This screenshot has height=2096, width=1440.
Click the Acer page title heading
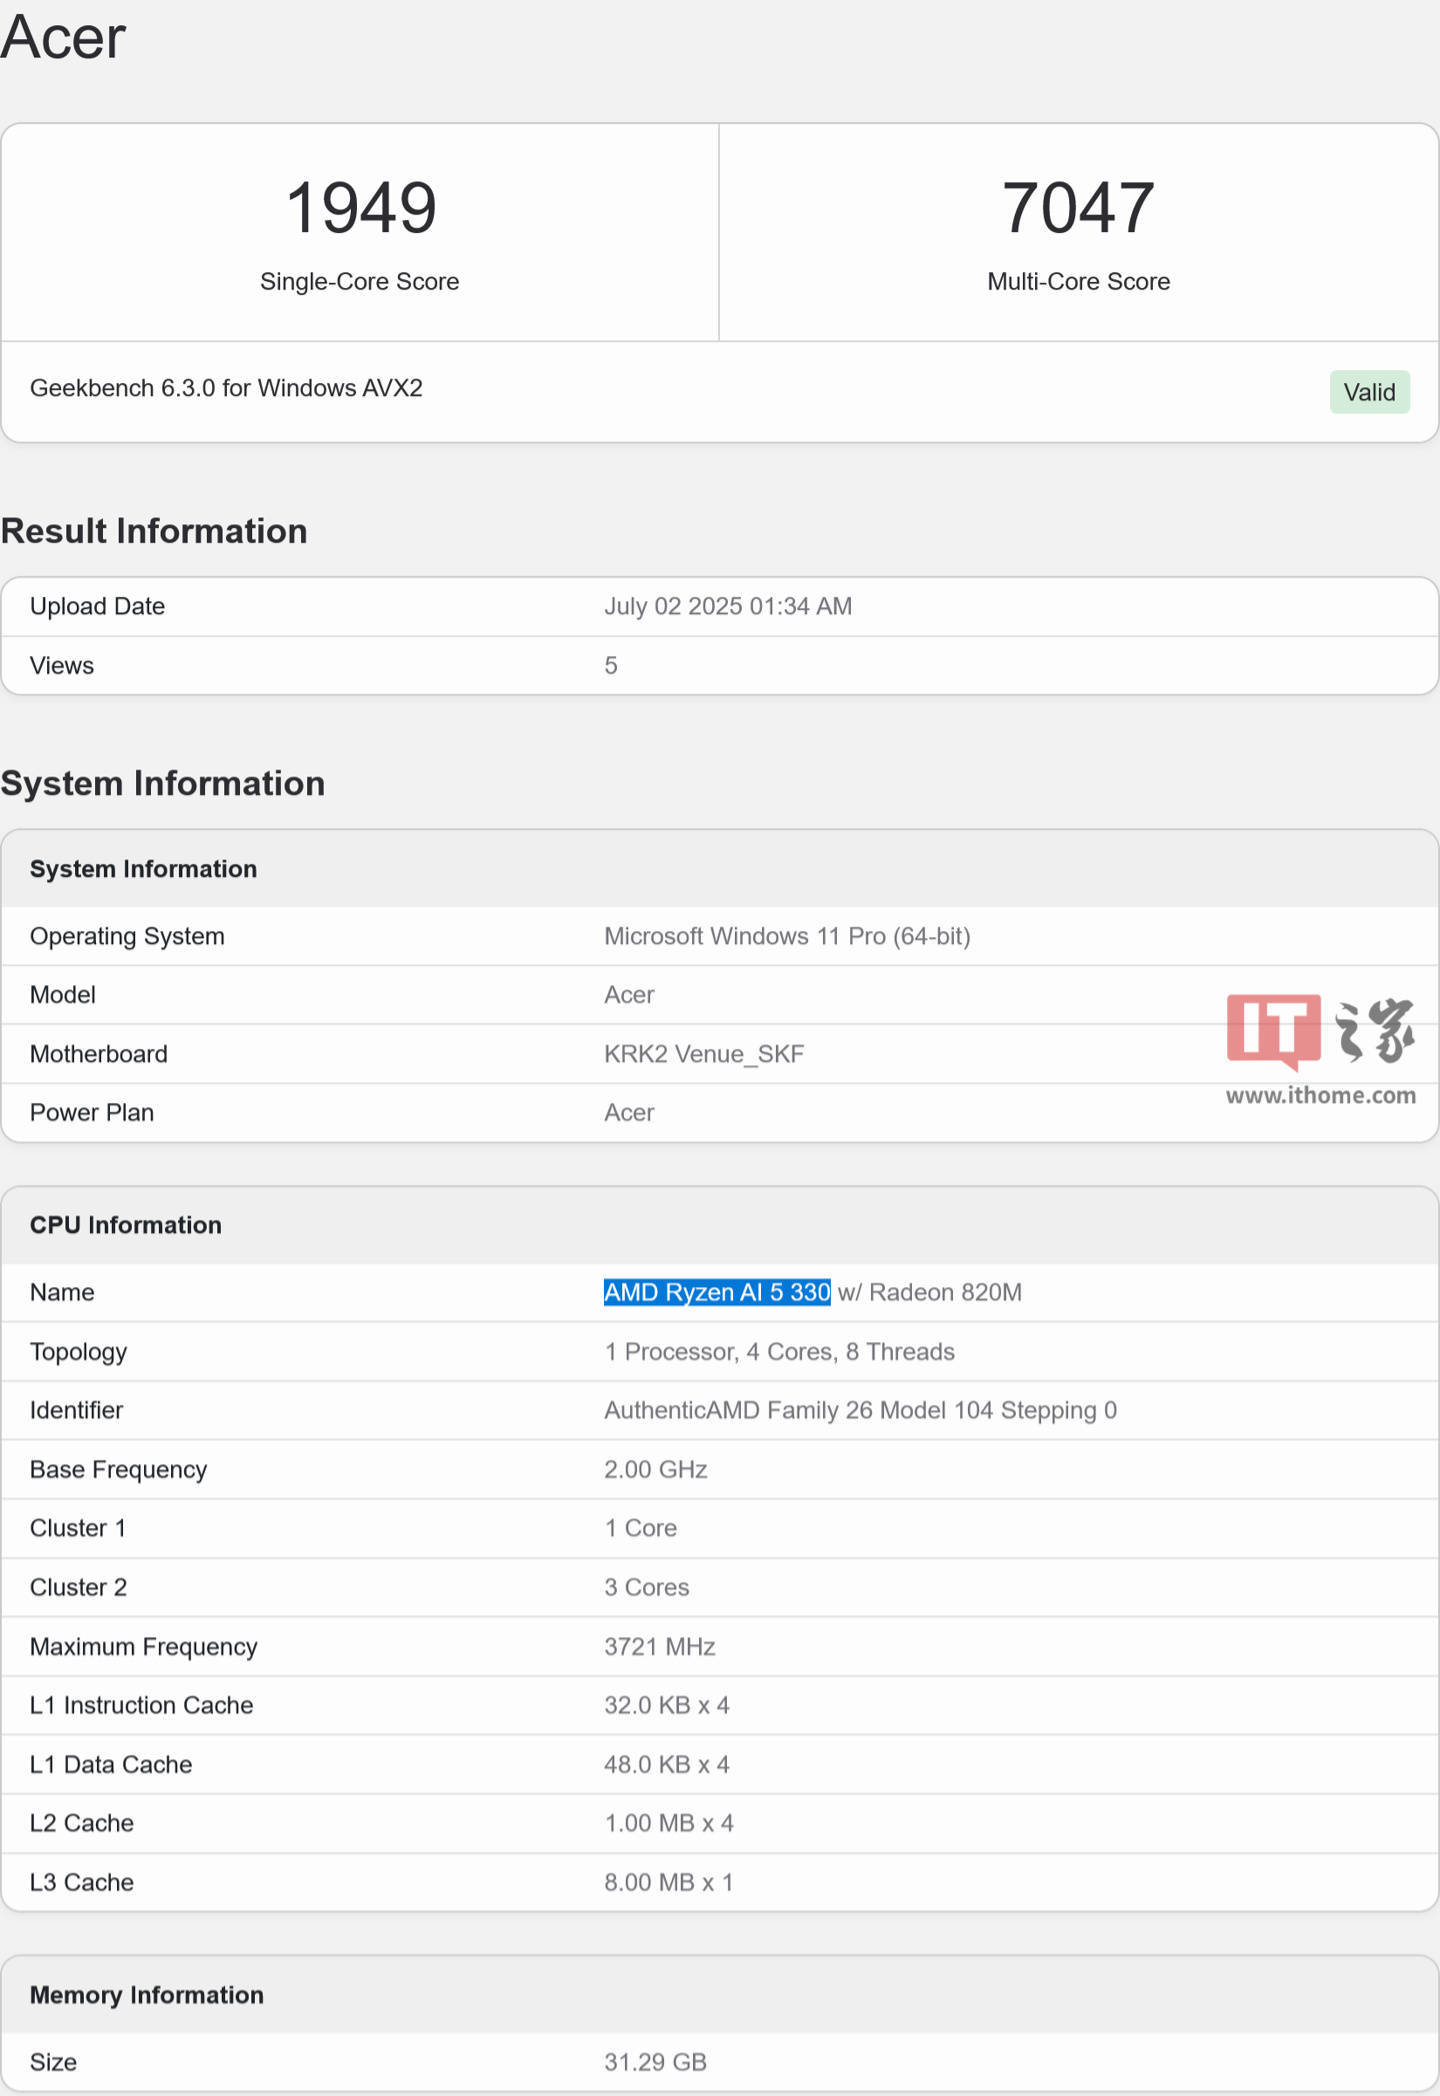[63, 38]
